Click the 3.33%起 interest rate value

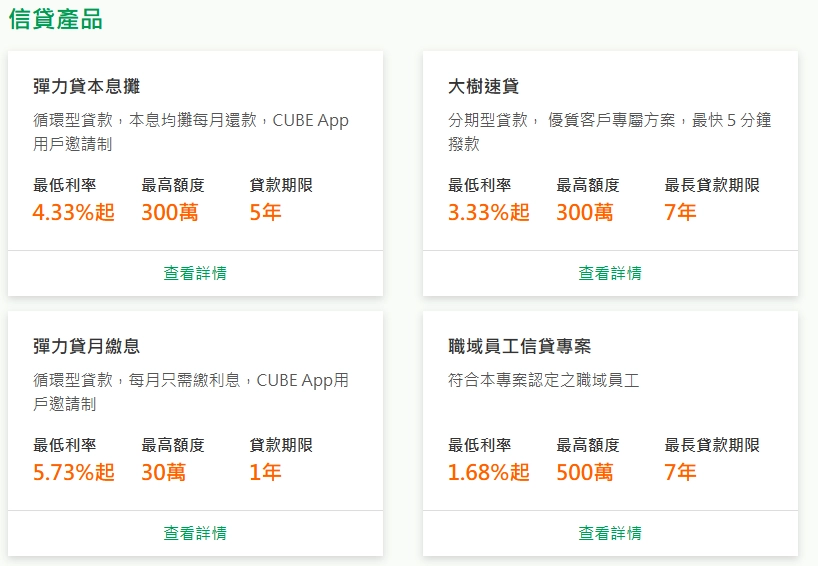pos(489,212)
